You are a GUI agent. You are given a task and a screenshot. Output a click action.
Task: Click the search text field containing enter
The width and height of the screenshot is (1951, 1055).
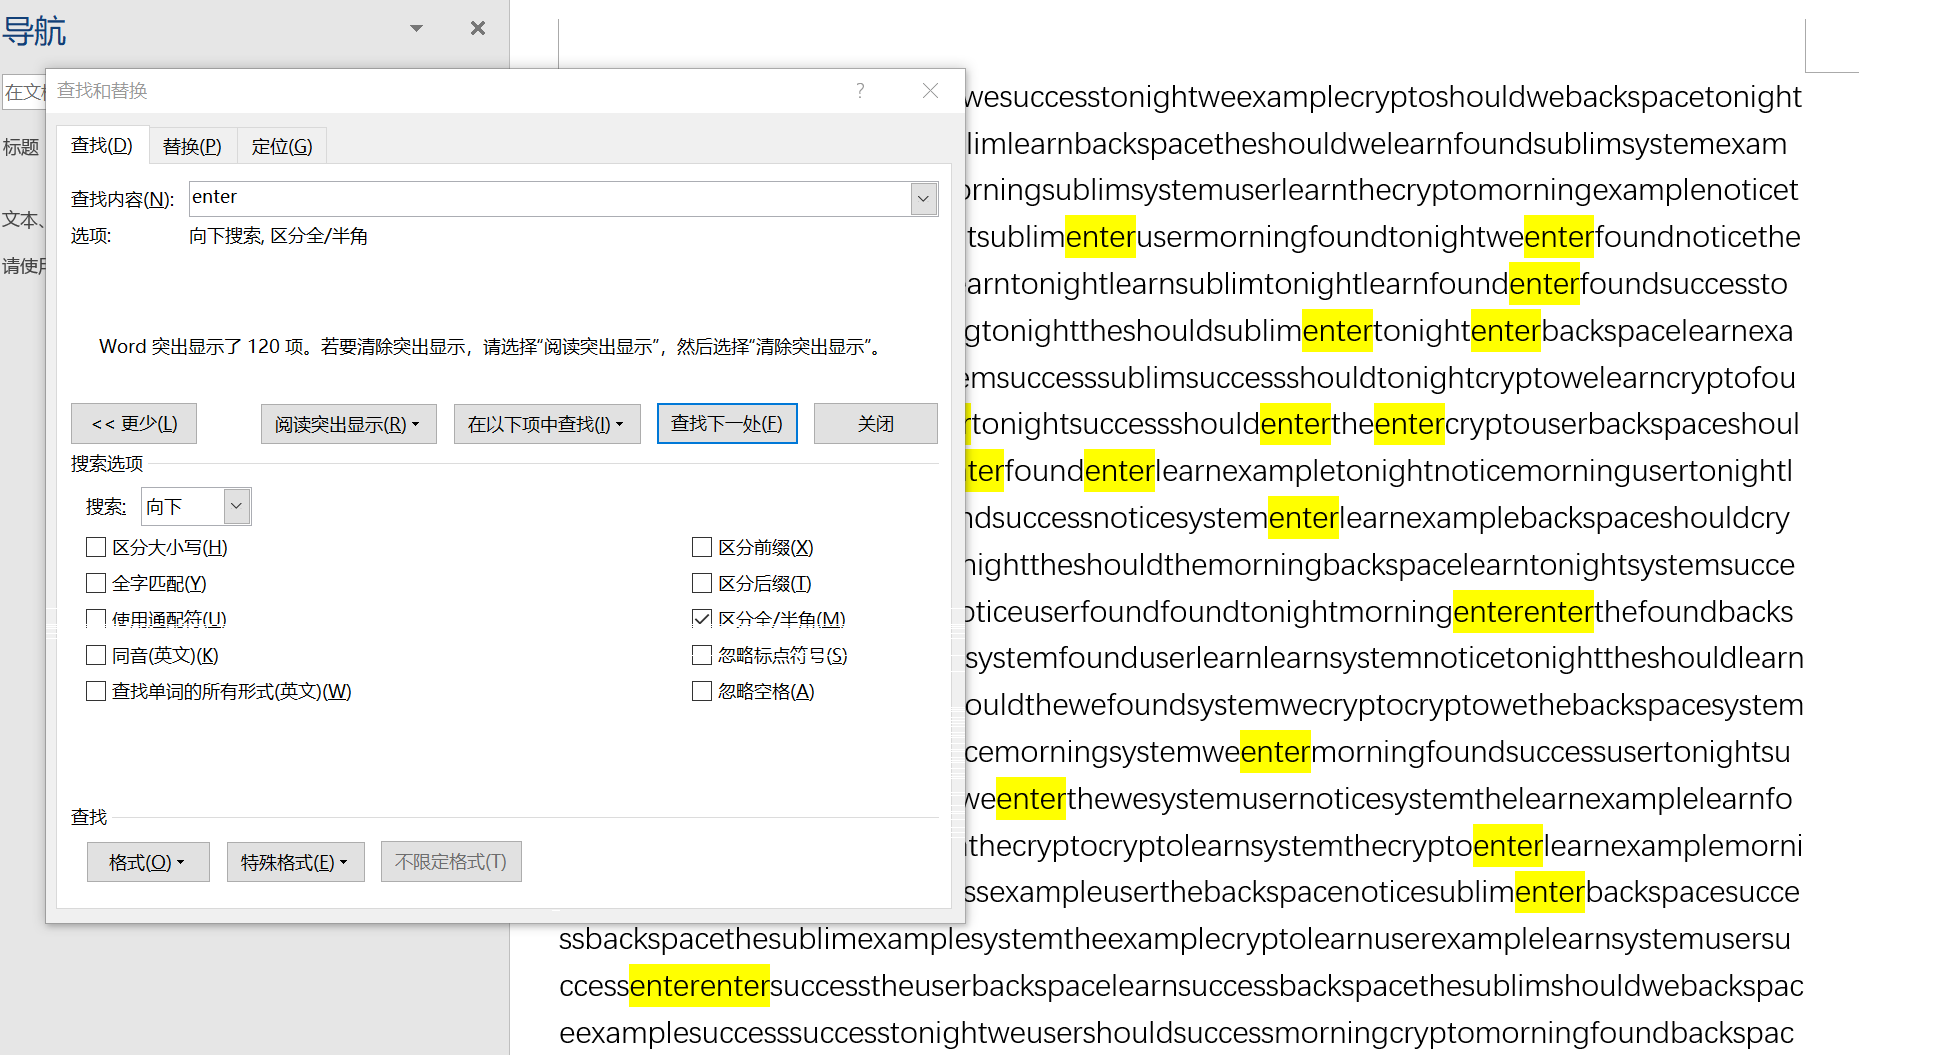coord(549,198)
